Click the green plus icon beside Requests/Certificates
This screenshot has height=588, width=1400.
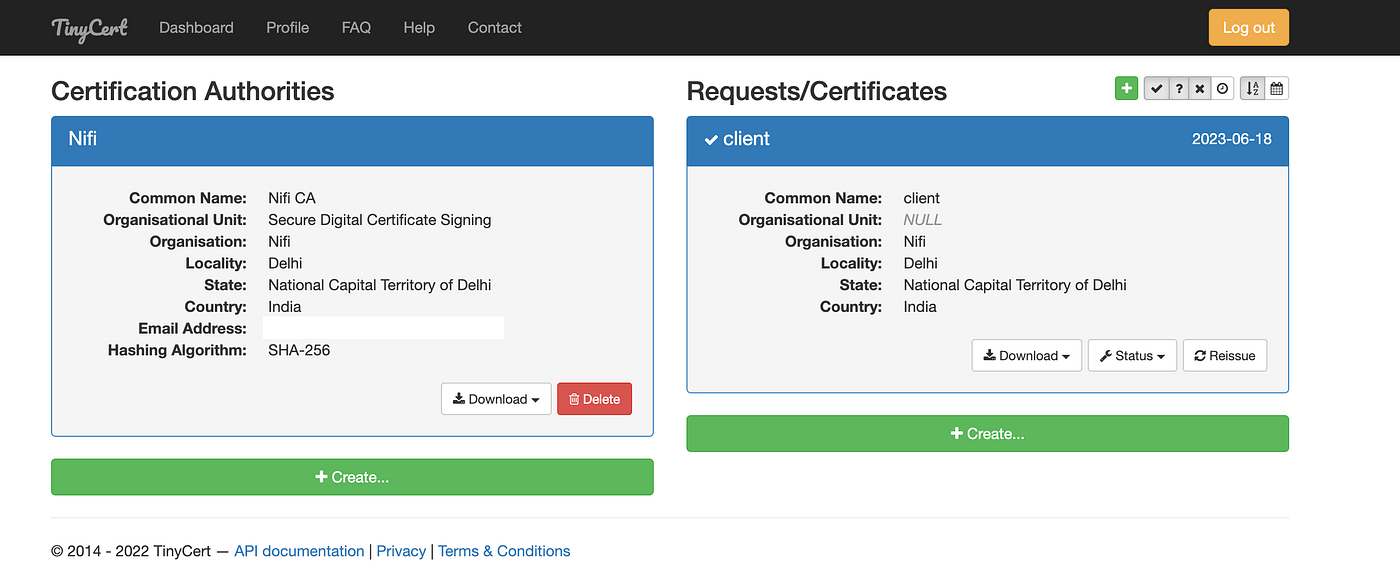1126,89
